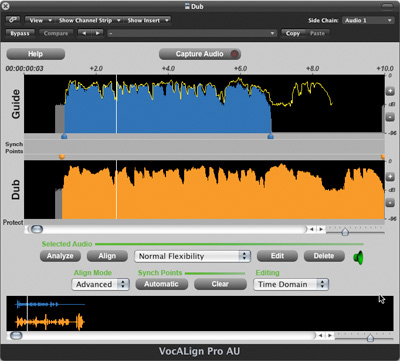The width and height of the screenshot is (400, 361).
Task: Select the Dub start orange marker
Action: 62,157
